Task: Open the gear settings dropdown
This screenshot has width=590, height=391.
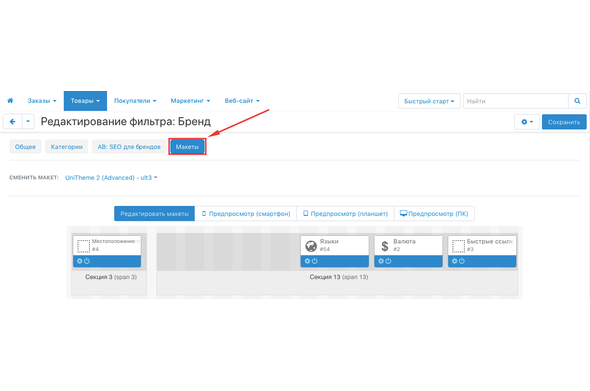Action: click(527, 122)
